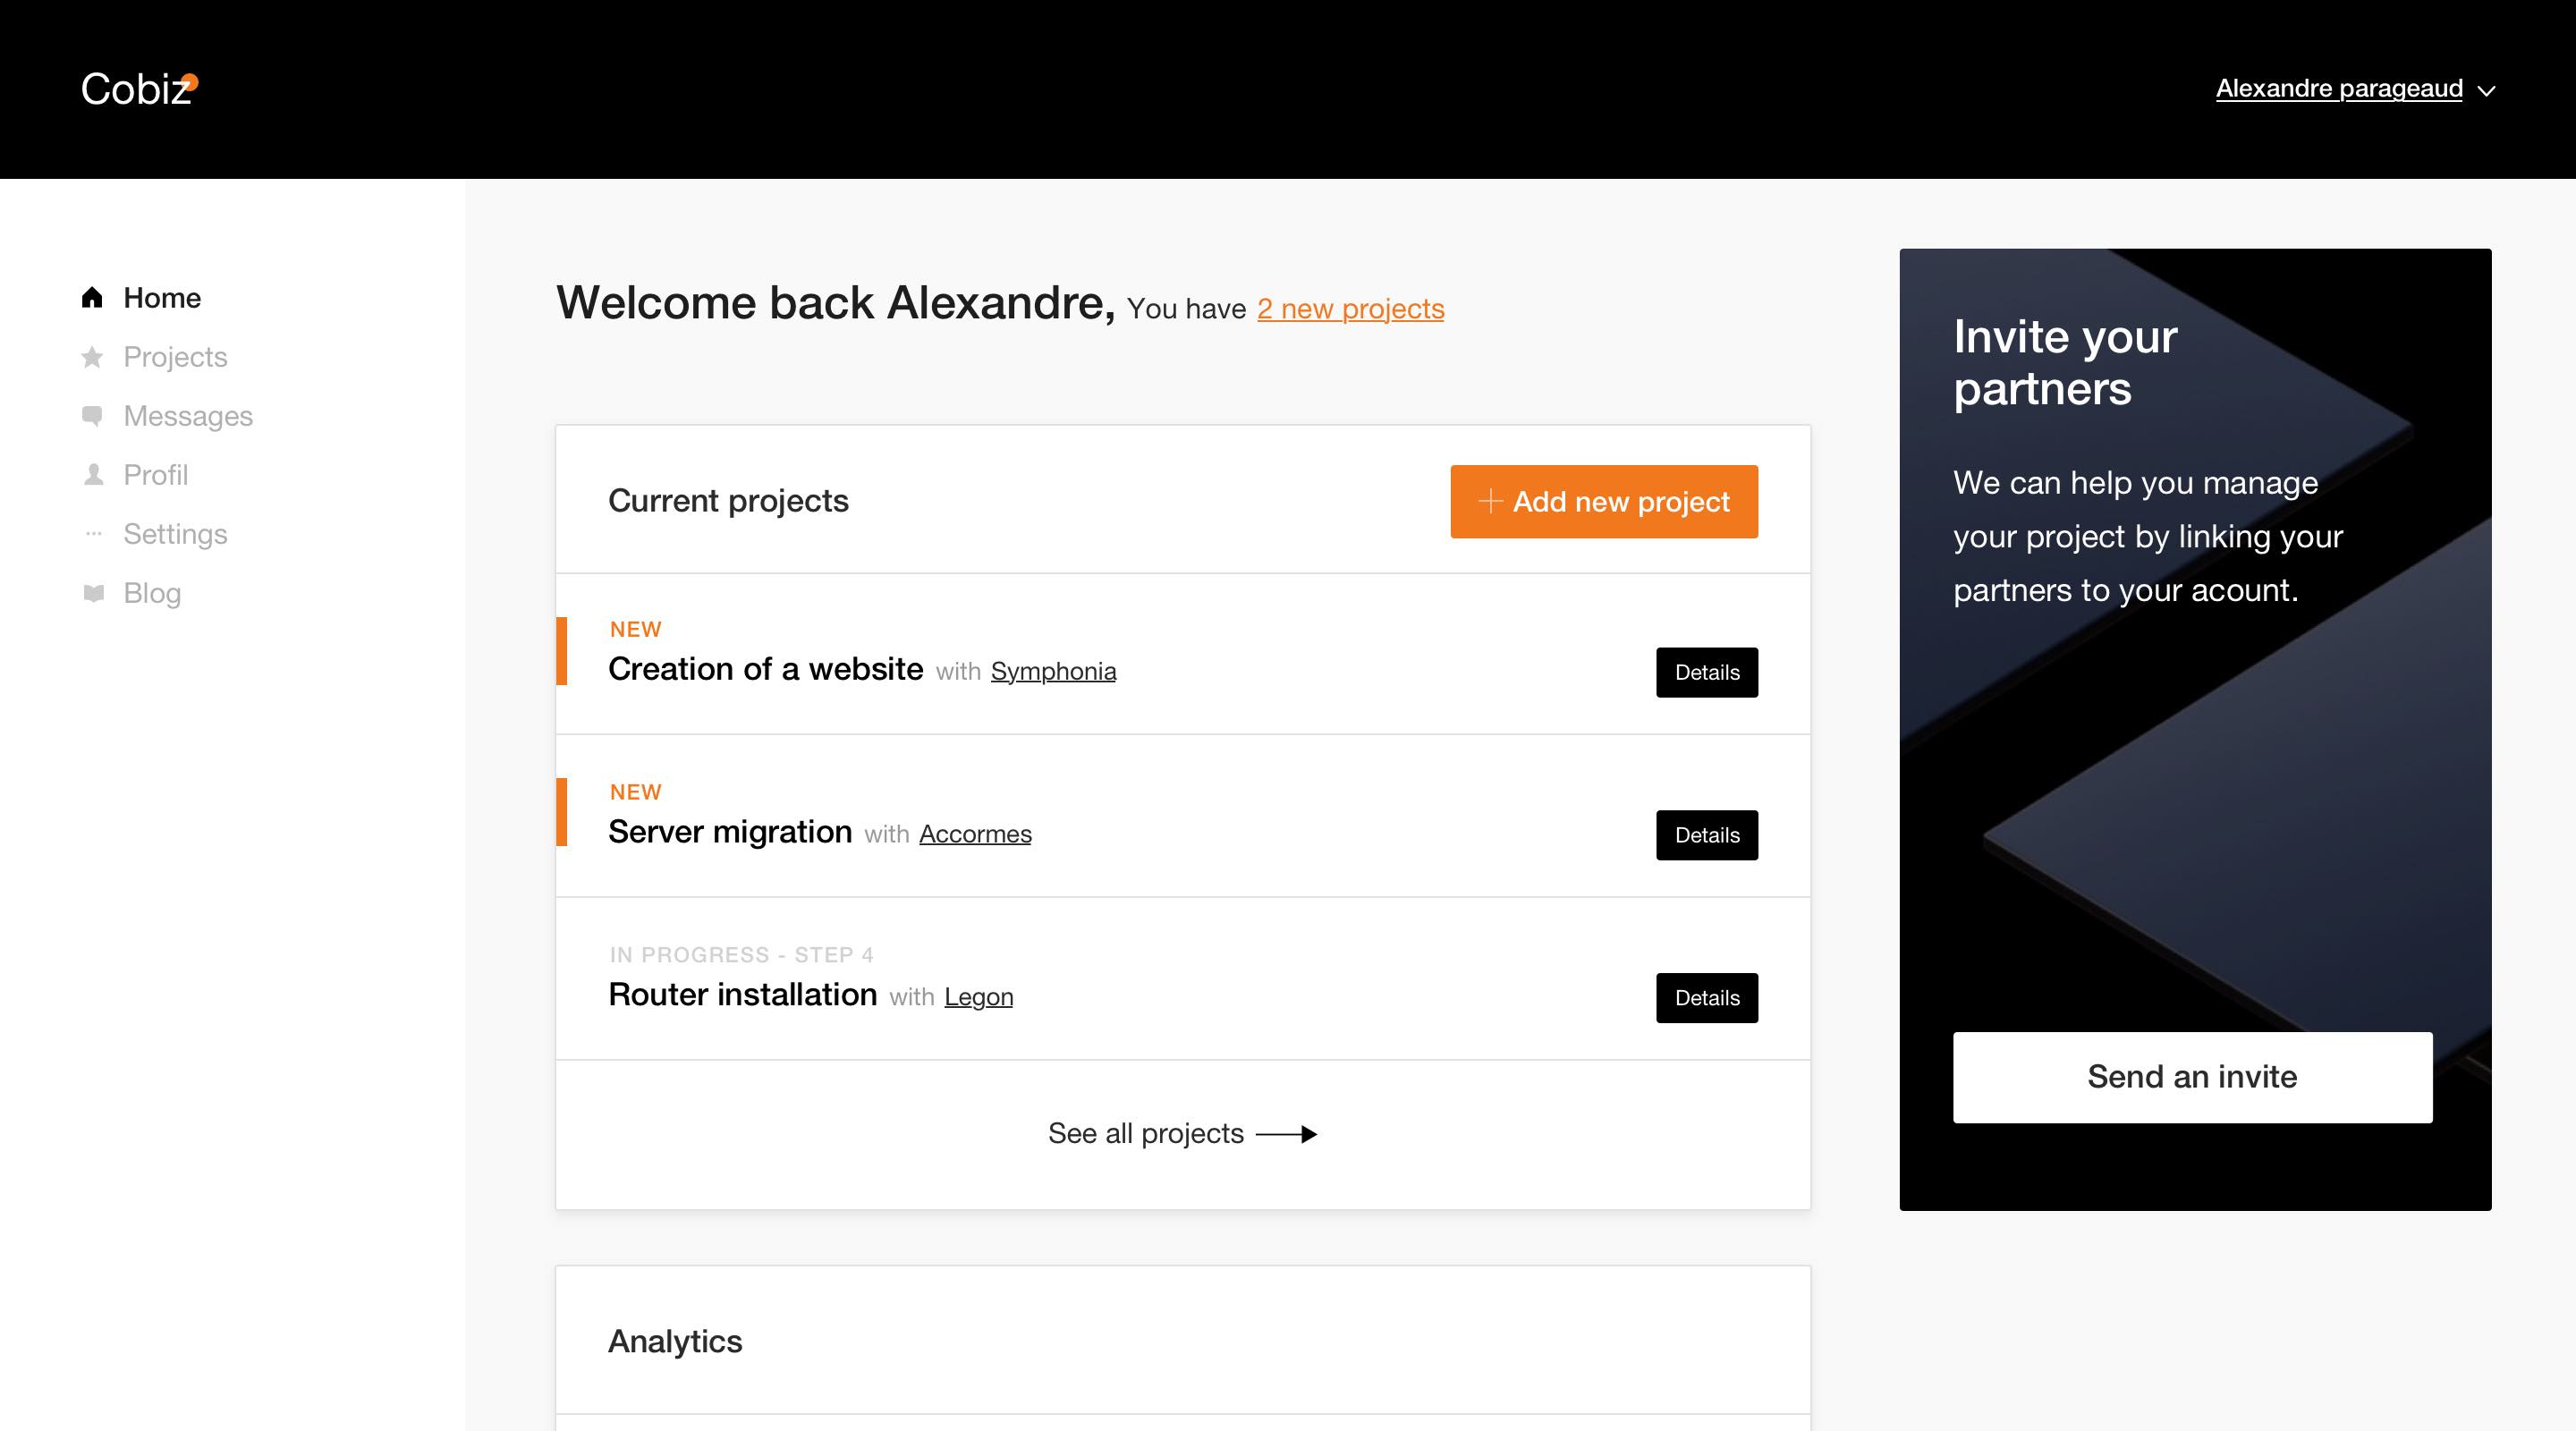Screen dimensions: 2576x1431
Task: Expand the user menu chevron in header
Action: pyautogui.click(x=2487, y=91)
